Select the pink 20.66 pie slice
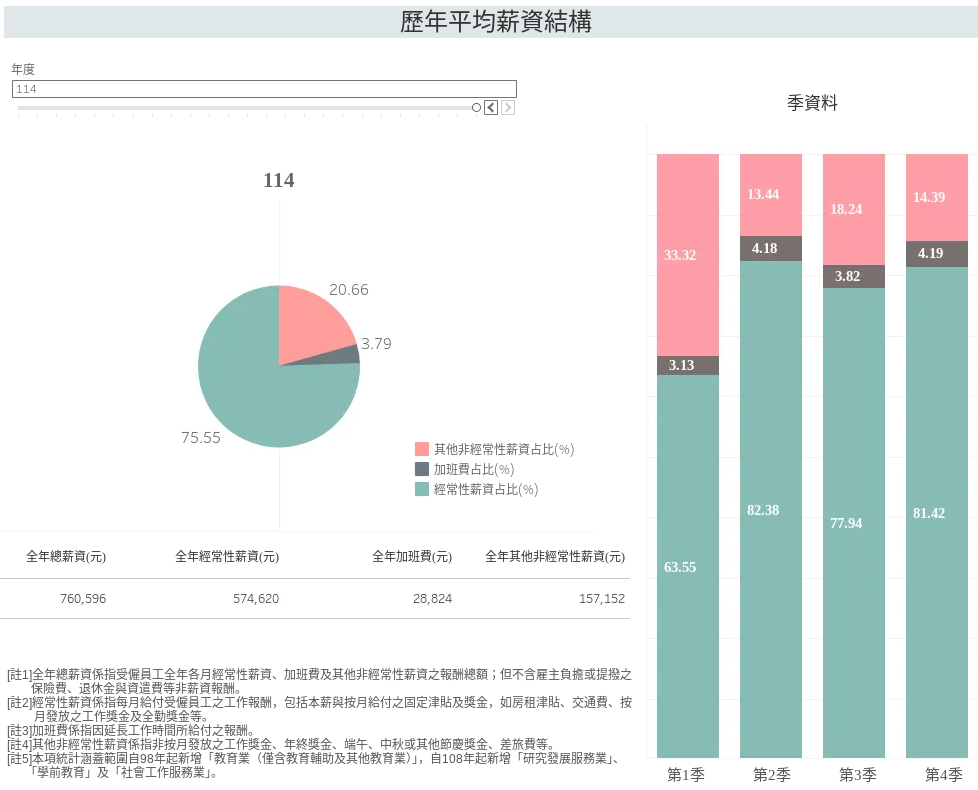This screenshot has width=978, height=790. click(308, 321)
